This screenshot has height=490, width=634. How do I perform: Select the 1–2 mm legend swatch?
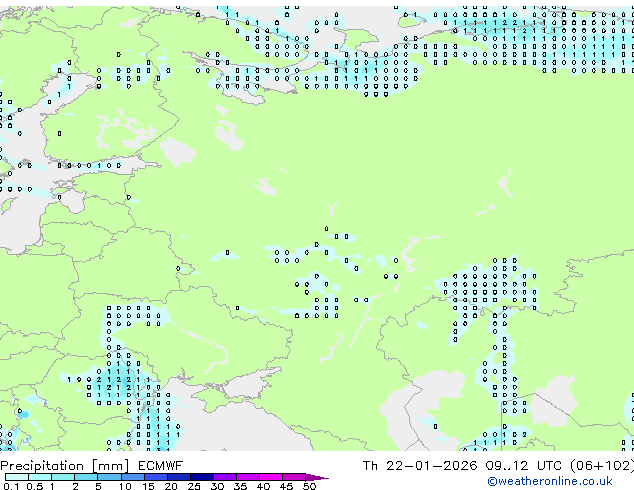(x=63, y=477)
